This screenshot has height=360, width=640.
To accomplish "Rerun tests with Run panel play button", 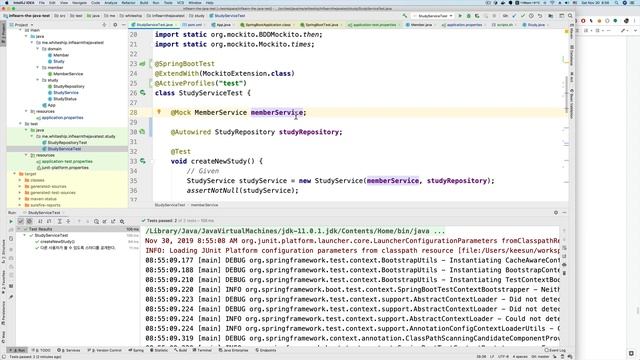I will 11,221.
